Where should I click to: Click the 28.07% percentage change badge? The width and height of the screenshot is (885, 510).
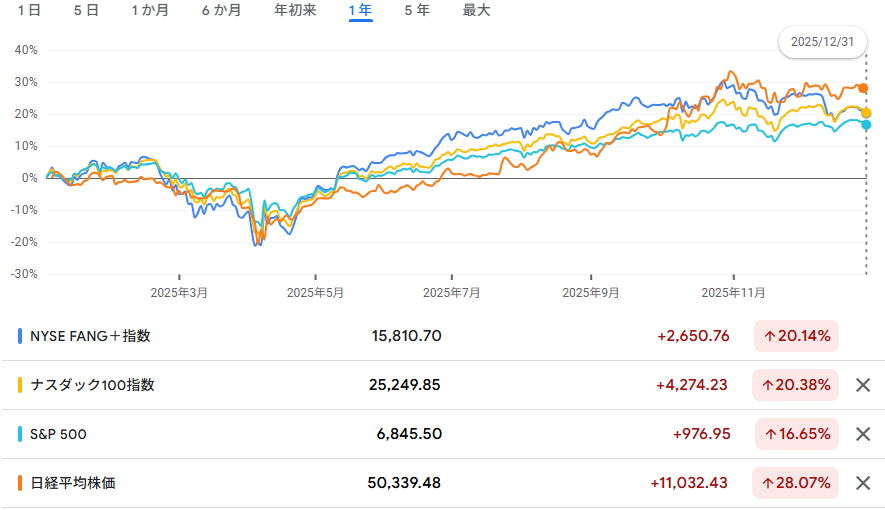(x=796, y=483)
